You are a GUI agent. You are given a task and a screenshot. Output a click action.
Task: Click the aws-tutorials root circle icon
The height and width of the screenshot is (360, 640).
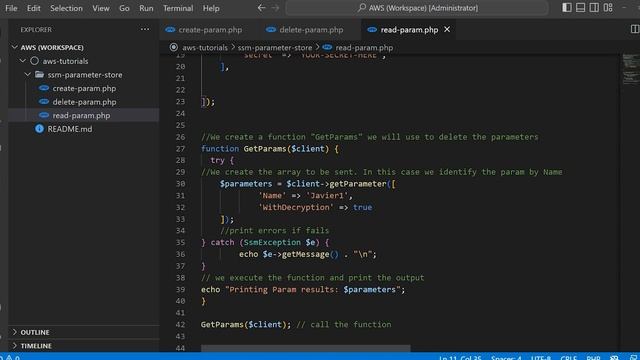pos(35,61)
